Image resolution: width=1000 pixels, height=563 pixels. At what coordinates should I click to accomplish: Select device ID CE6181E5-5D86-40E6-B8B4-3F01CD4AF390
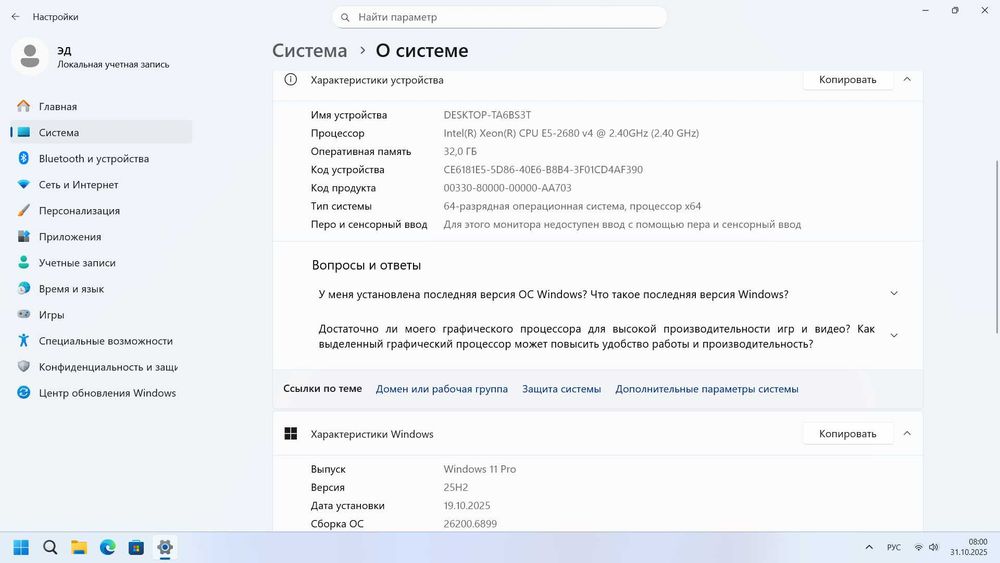[543, 170]
